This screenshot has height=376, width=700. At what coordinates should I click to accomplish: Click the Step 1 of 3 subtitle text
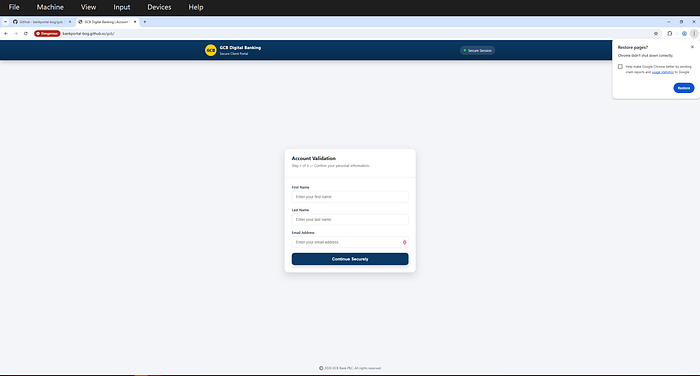click(330, 166)
